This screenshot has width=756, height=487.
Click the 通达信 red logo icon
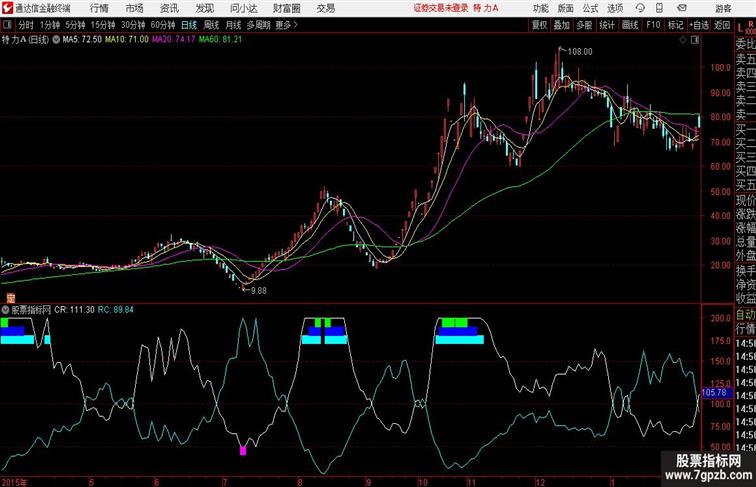7,8
